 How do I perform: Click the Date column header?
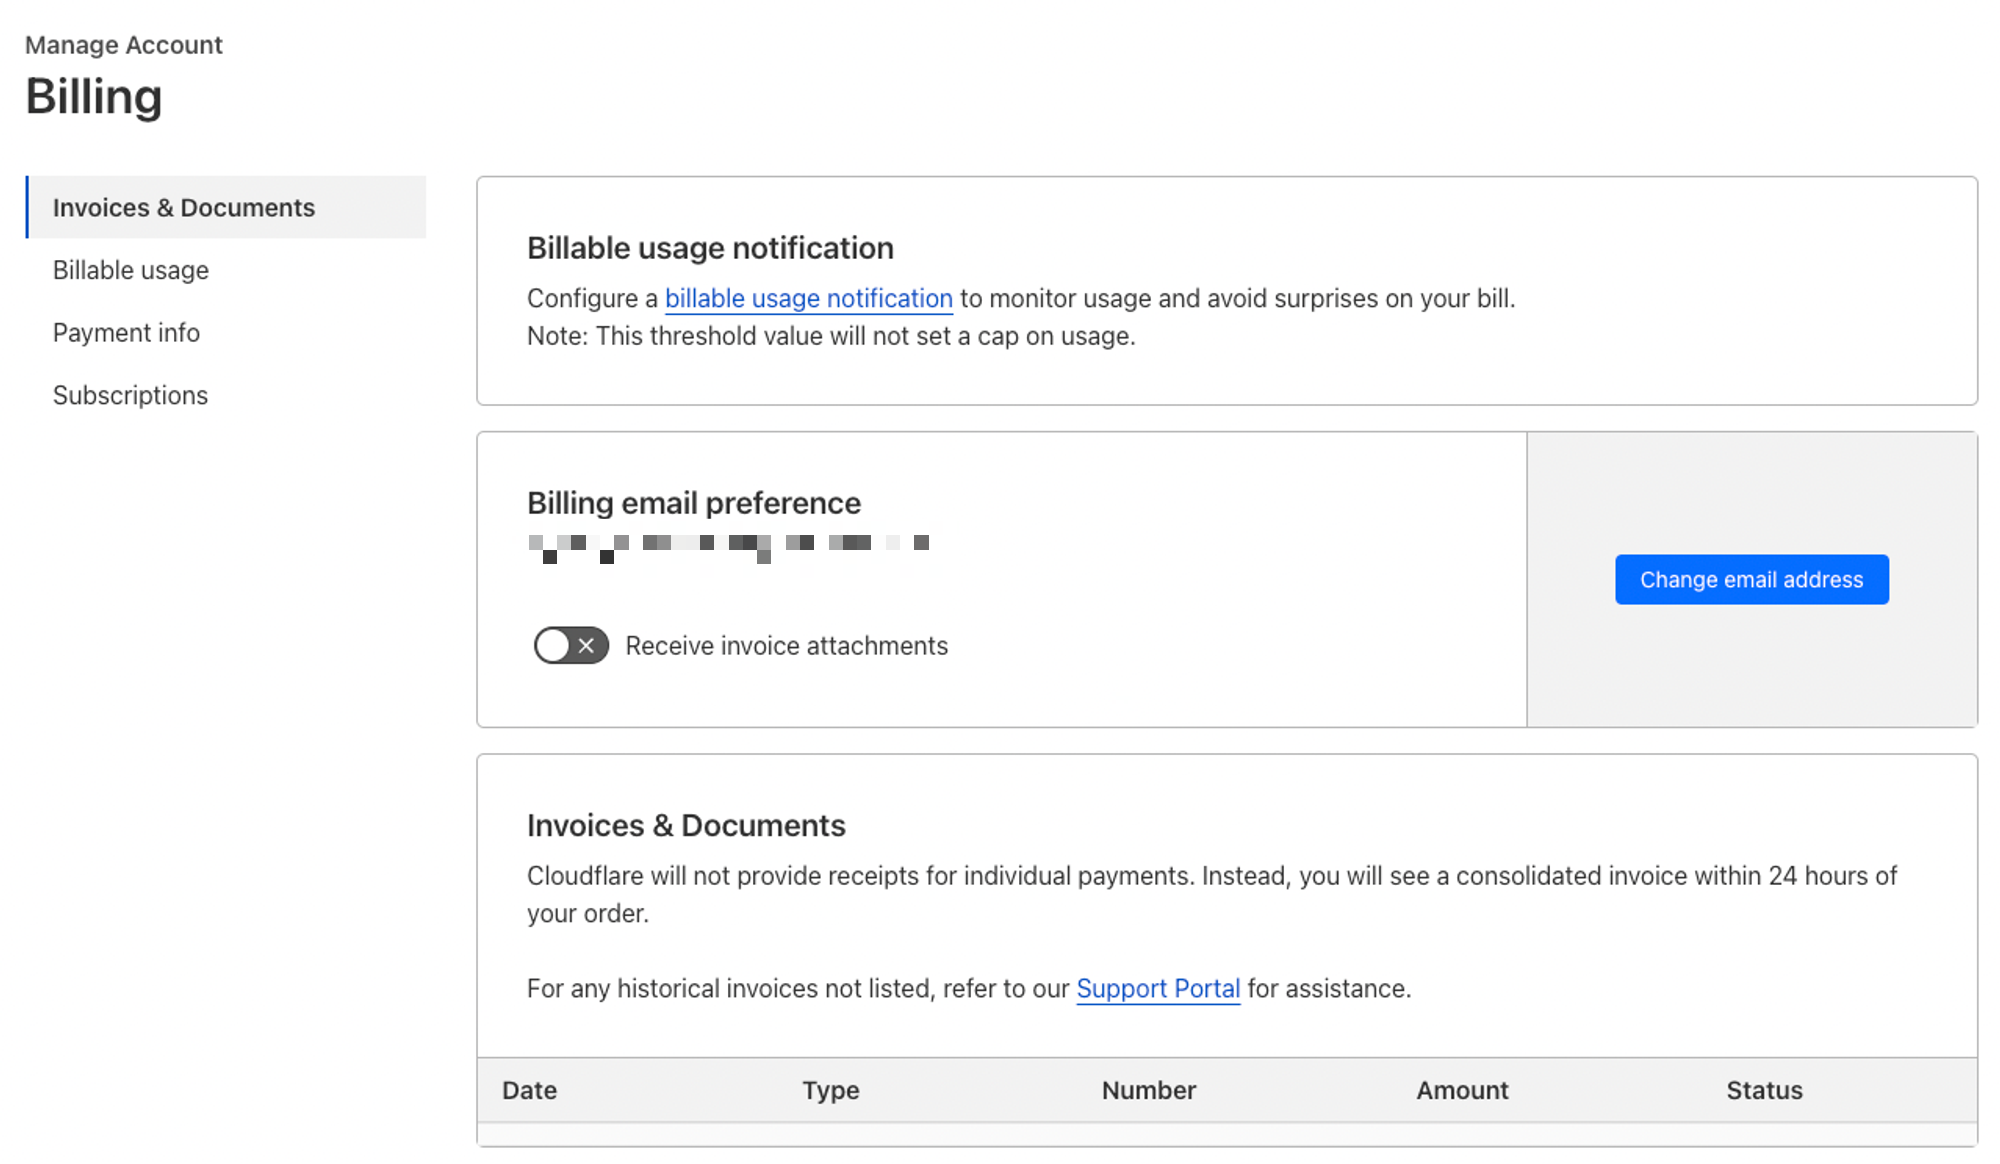529,1090
